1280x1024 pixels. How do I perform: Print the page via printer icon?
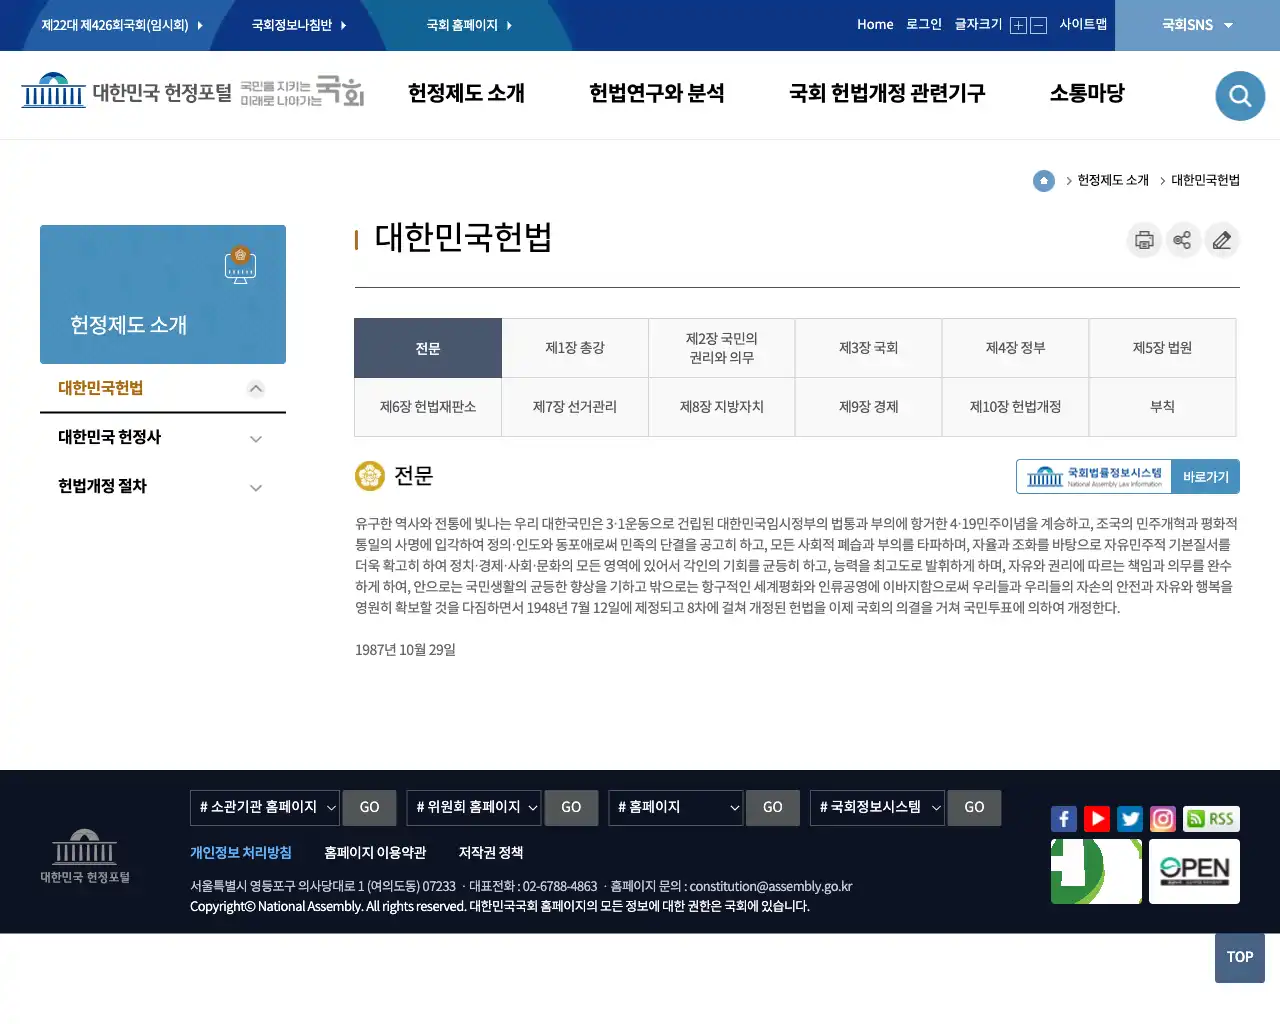tap(1144, 240)
